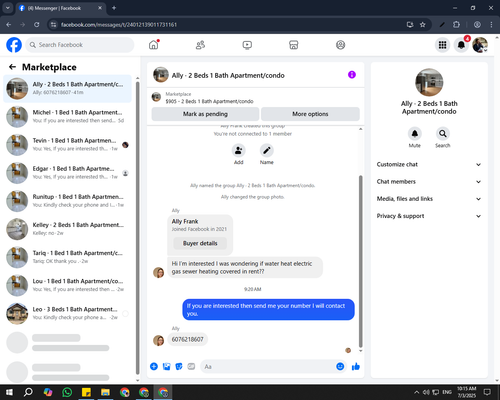Click the blue sent message bubble

(268, 310)
